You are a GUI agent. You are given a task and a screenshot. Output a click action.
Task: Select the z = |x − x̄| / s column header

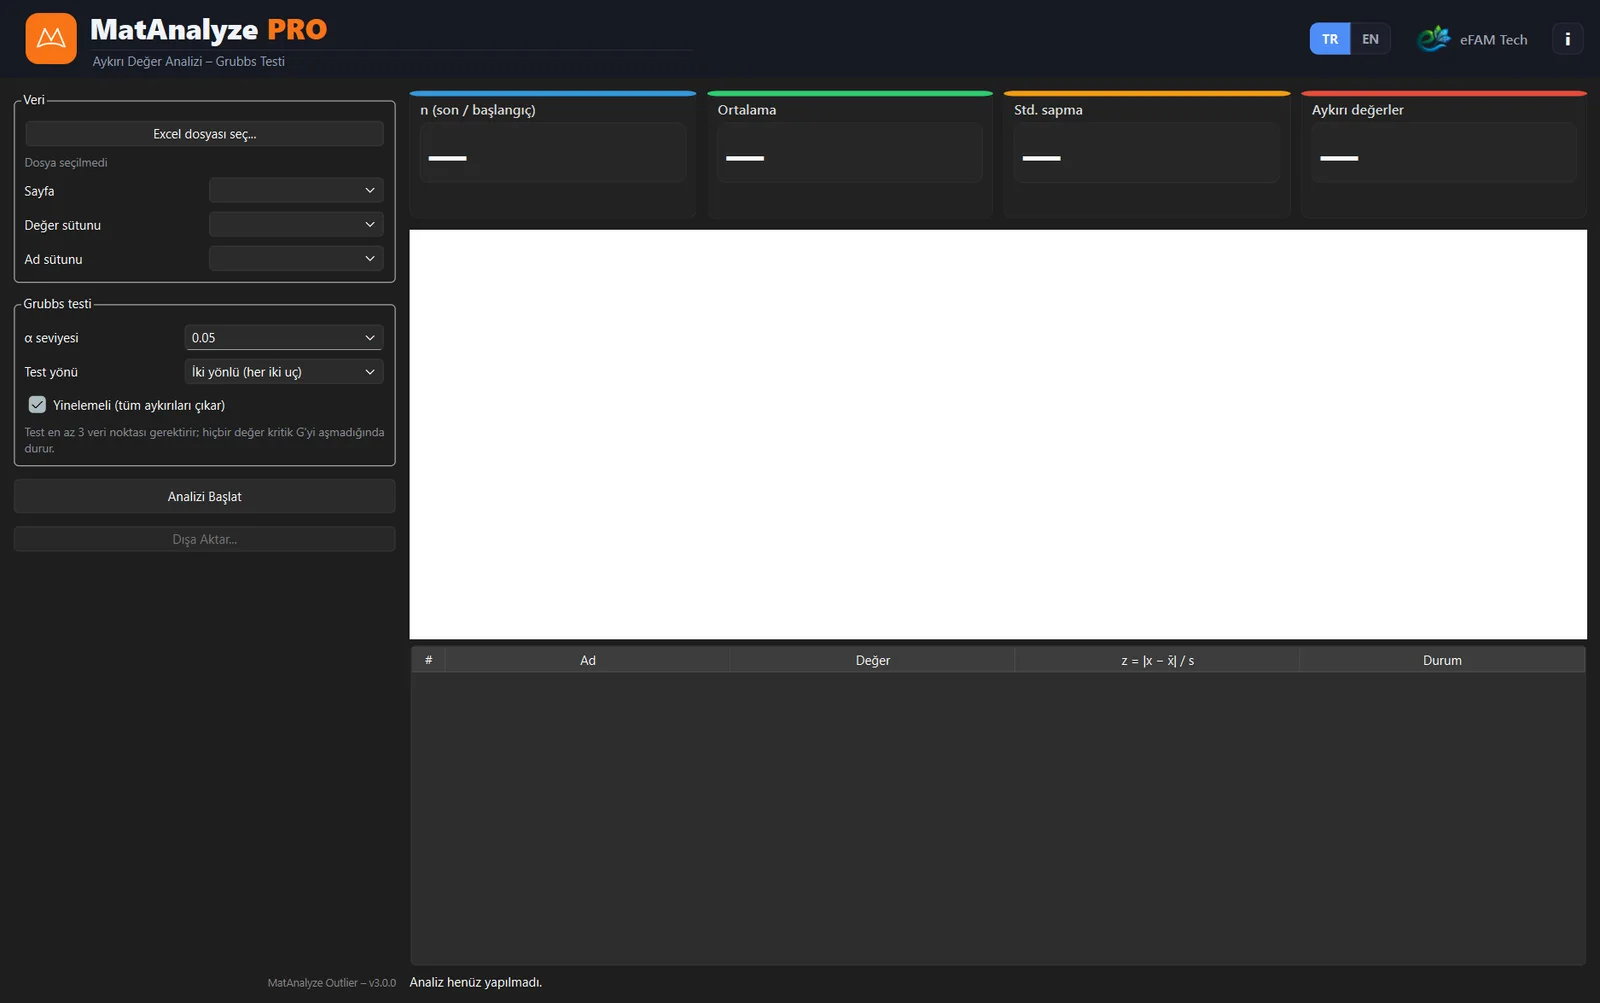[1157, 660]
